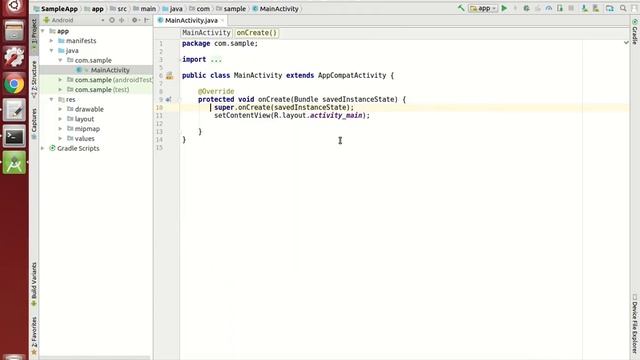Open Ubuntu dash from the launcher
Viewport: 640px width, 360px height.
(14, 6)
